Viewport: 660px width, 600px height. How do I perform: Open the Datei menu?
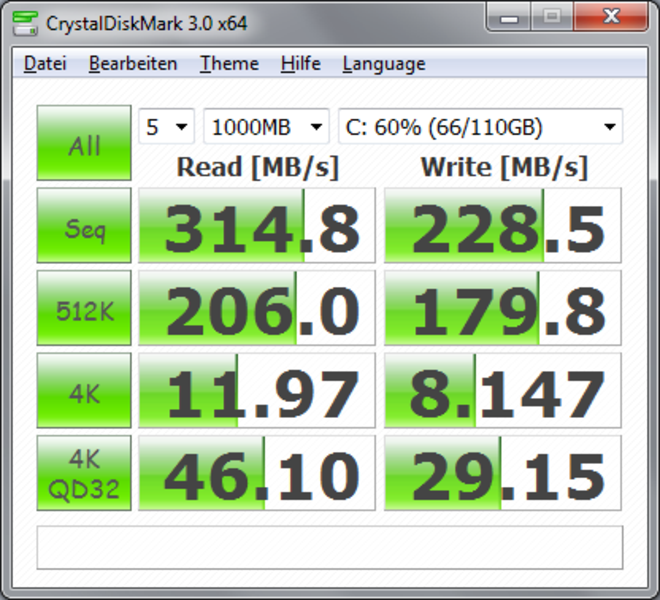click(45, 64)
